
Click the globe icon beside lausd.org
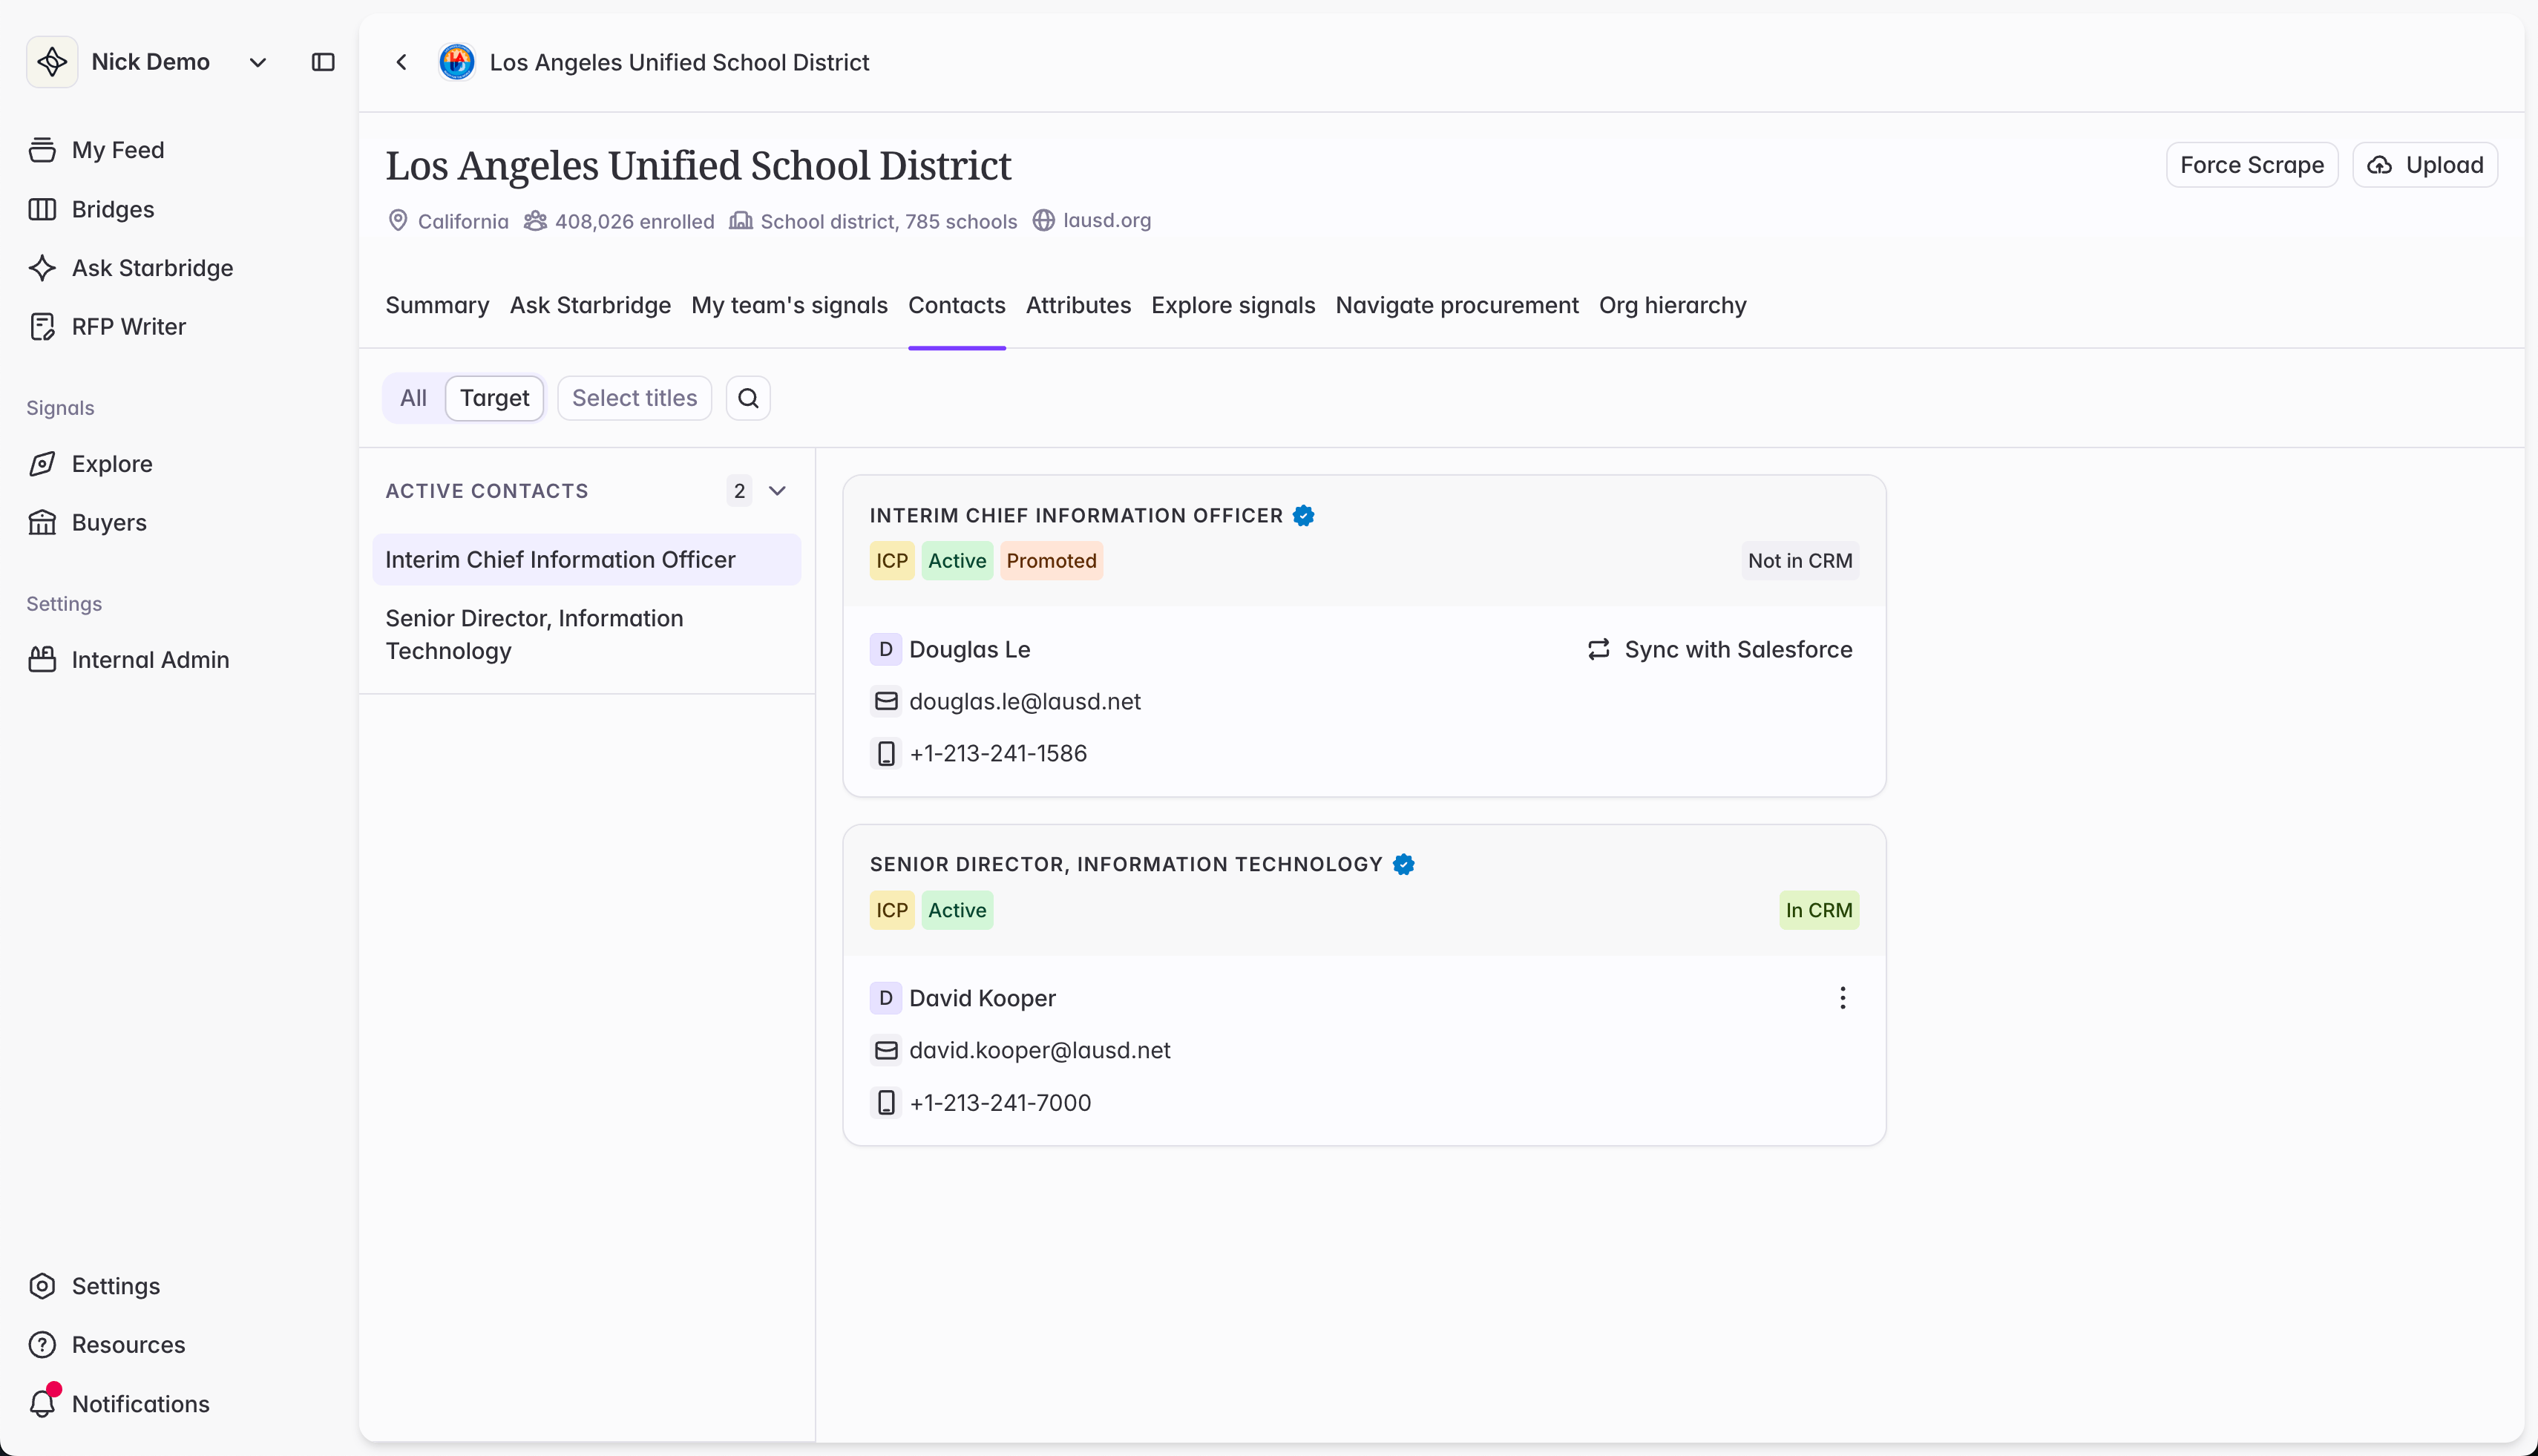(1043, 220)
